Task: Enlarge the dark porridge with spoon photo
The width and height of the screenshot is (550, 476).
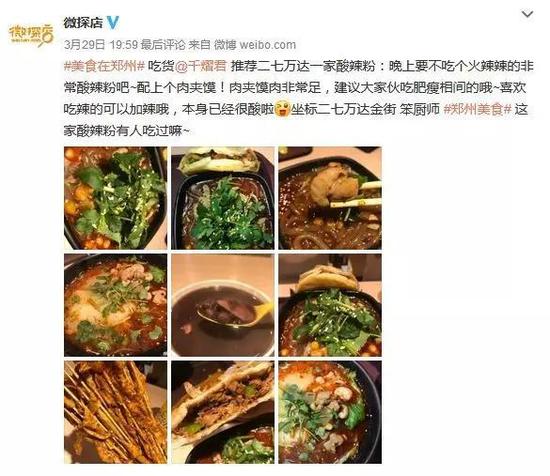Action: (223, 305)
